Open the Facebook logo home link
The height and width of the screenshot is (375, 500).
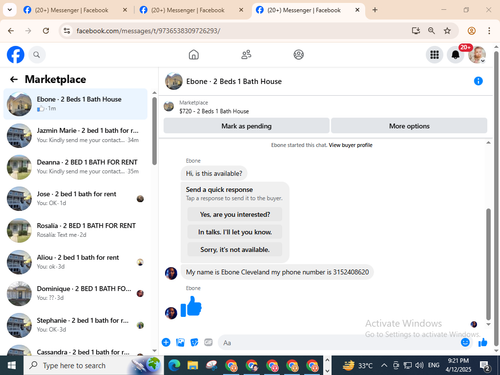coord(15,54)
